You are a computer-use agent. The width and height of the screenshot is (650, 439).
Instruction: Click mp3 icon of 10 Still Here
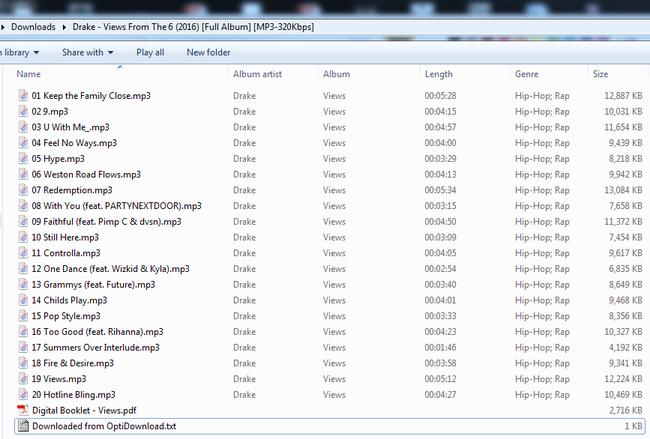[23, 237]
